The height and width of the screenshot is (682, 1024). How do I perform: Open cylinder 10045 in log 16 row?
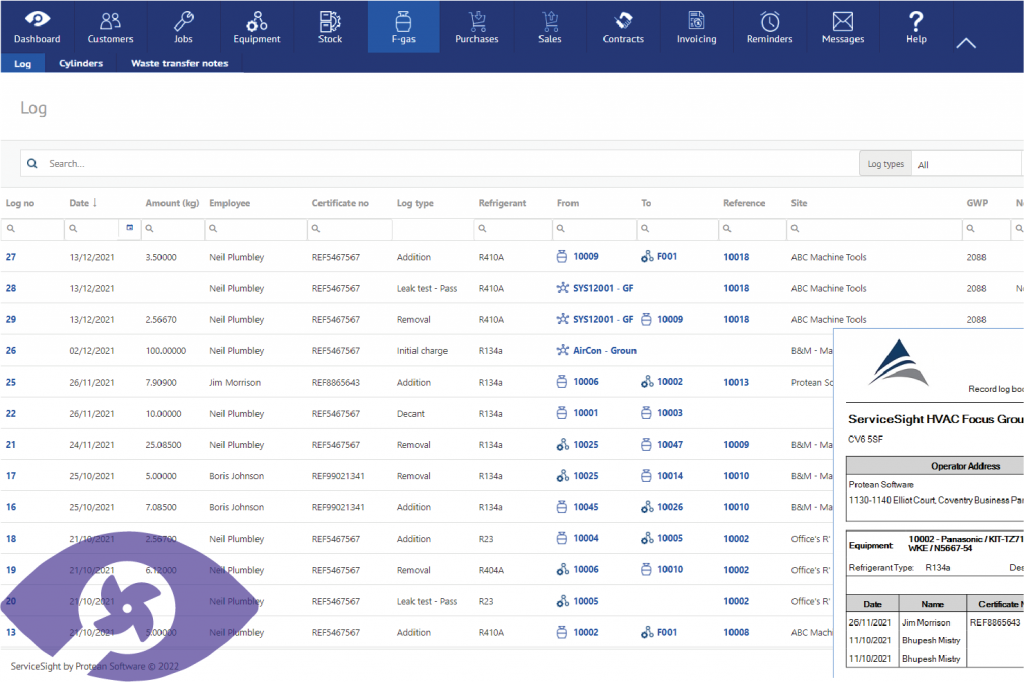tap(585, 507)
